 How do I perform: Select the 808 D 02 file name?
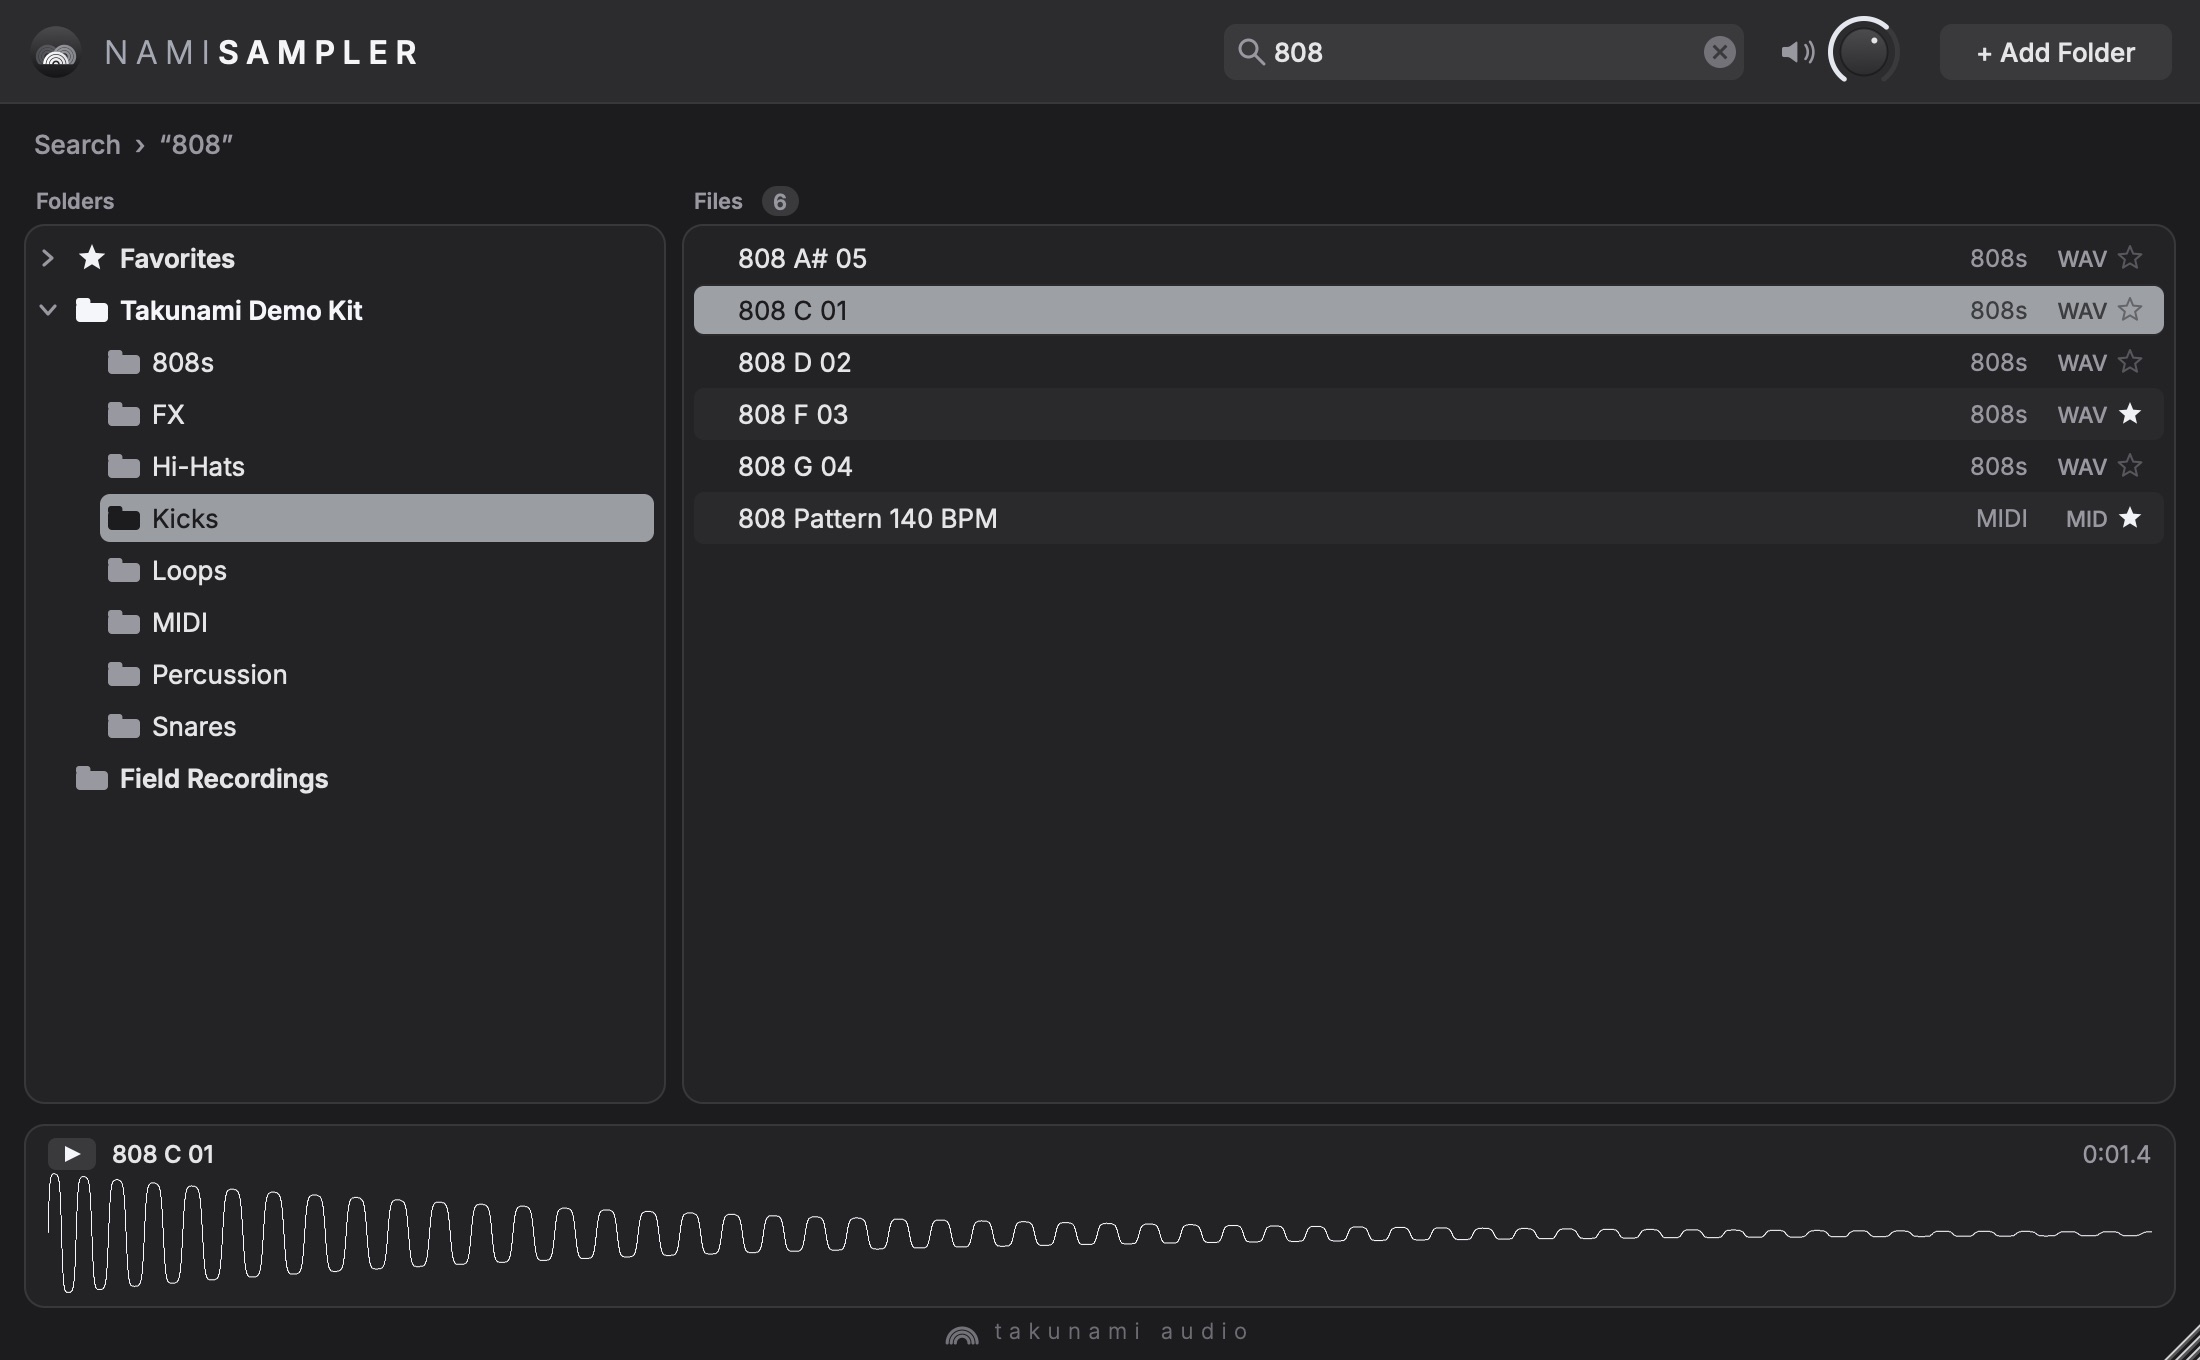click(794, 362)
